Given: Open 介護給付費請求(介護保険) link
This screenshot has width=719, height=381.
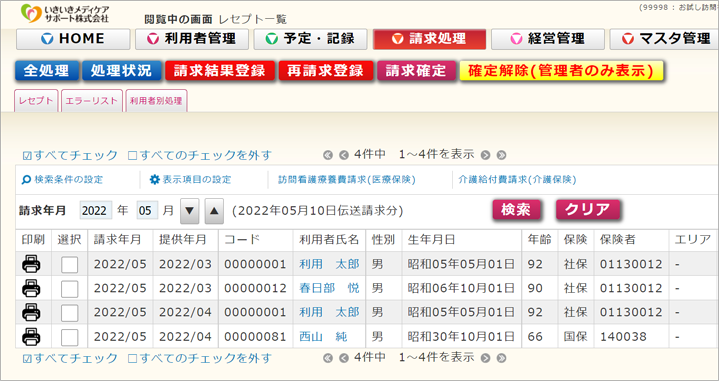Looking at the screenshot, I should [517, 180].
